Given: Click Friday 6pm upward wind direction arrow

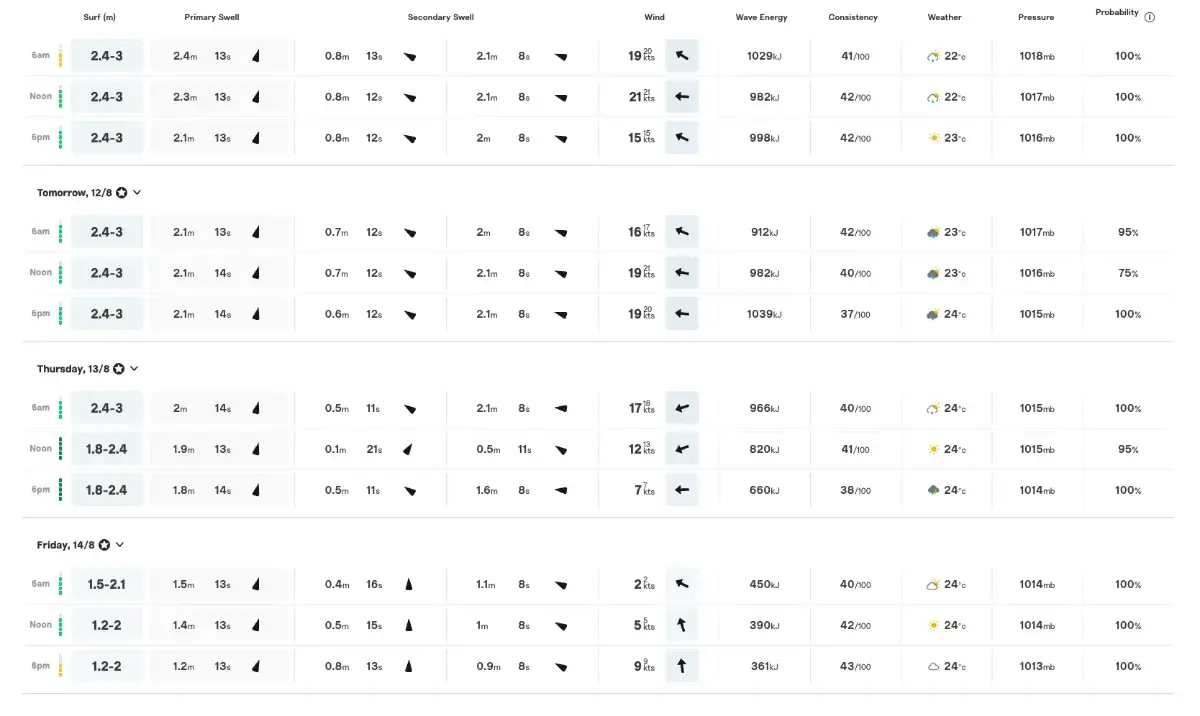Looking at the screenshot, I should [682, 666].
